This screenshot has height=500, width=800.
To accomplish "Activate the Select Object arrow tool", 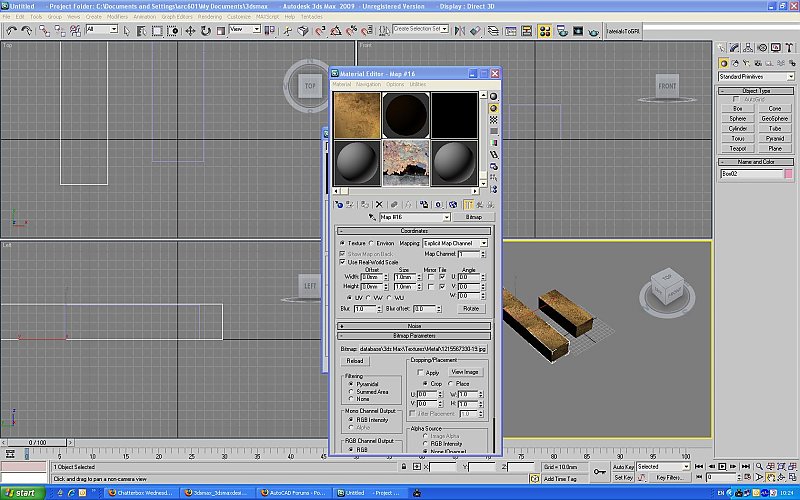I will pos(127,31).
